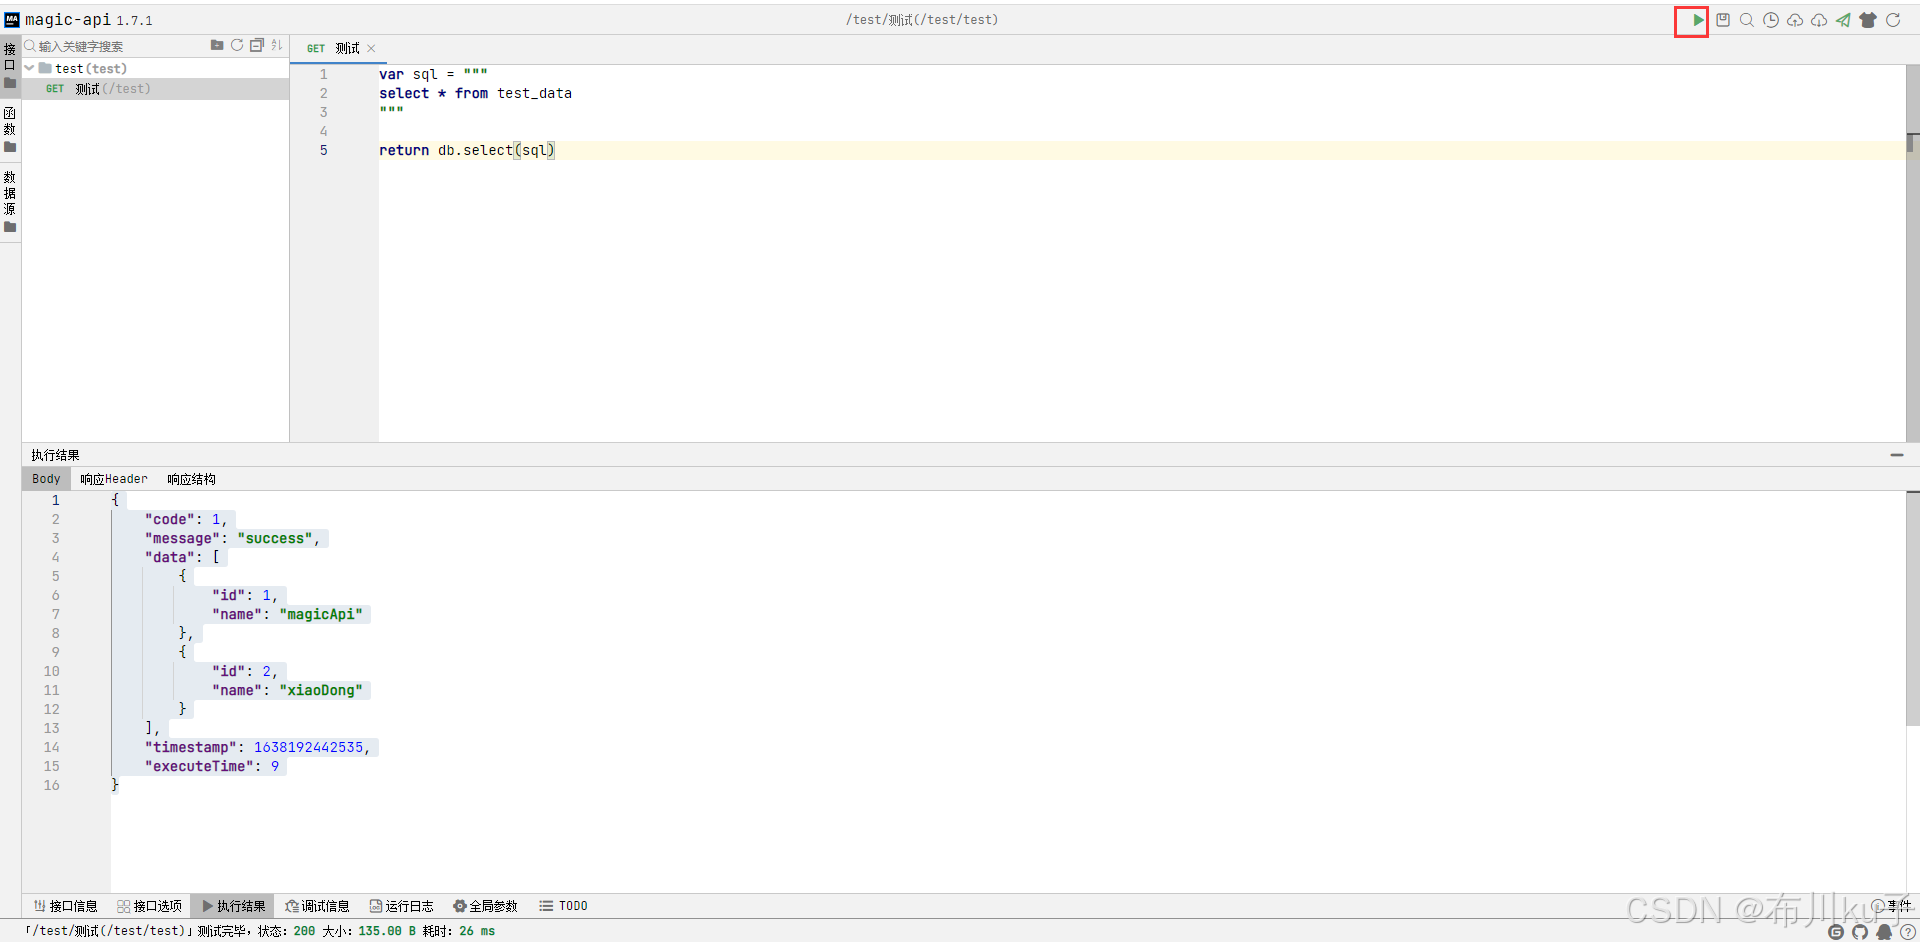This screenshot has height=942, width=1920.
Task: Open the 响应Header tab
Action: tap(114, 479)
